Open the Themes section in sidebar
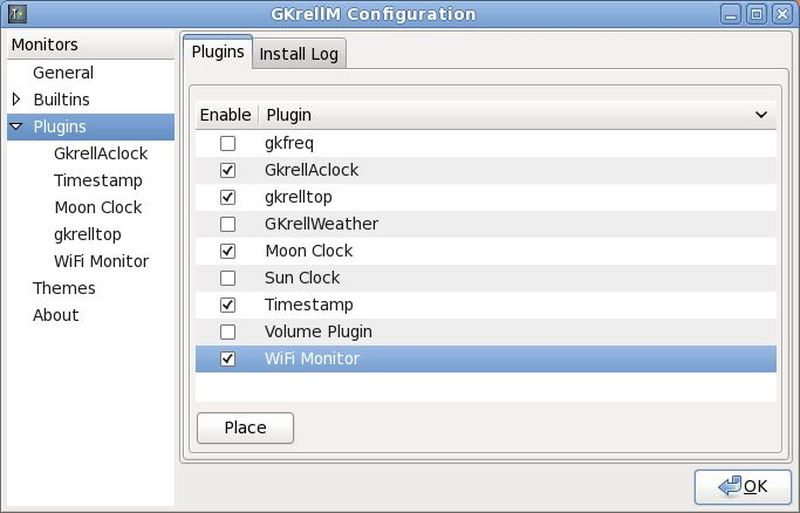Screen dimensions: 800x513 click(x=64, y=288)
